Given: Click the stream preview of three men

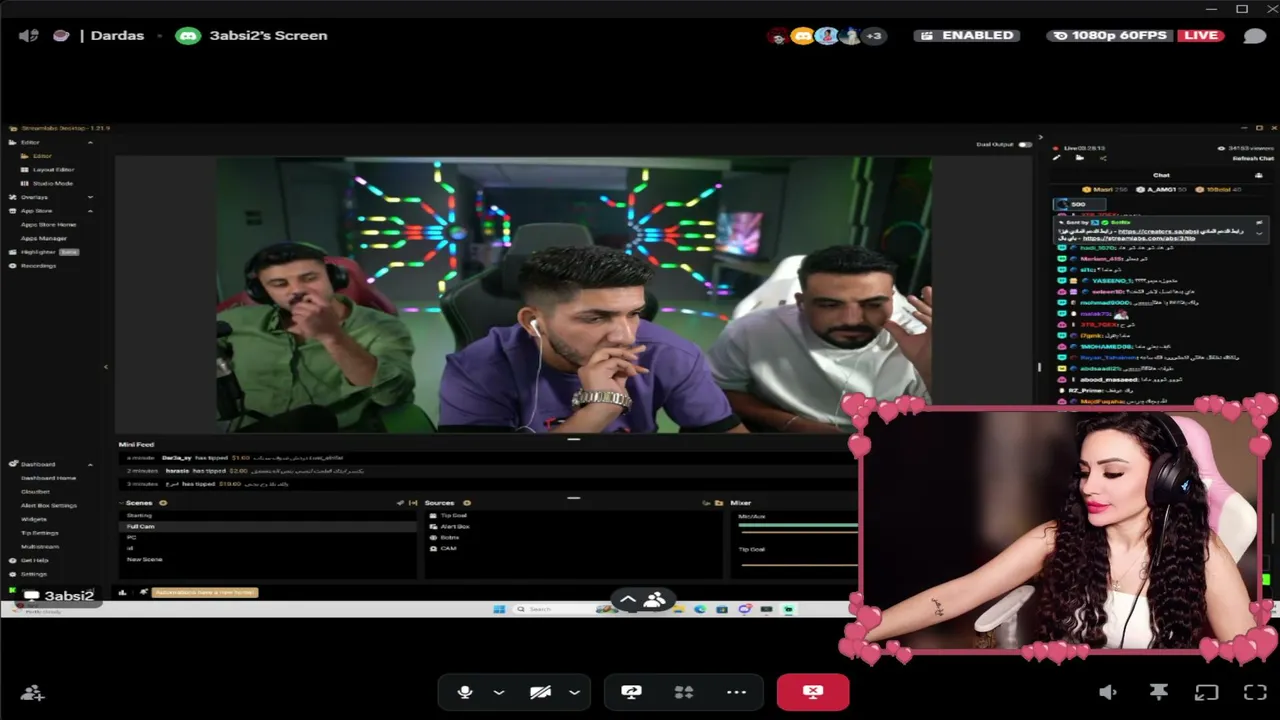Looking at the screenshot, I should (x=574, y=295).
